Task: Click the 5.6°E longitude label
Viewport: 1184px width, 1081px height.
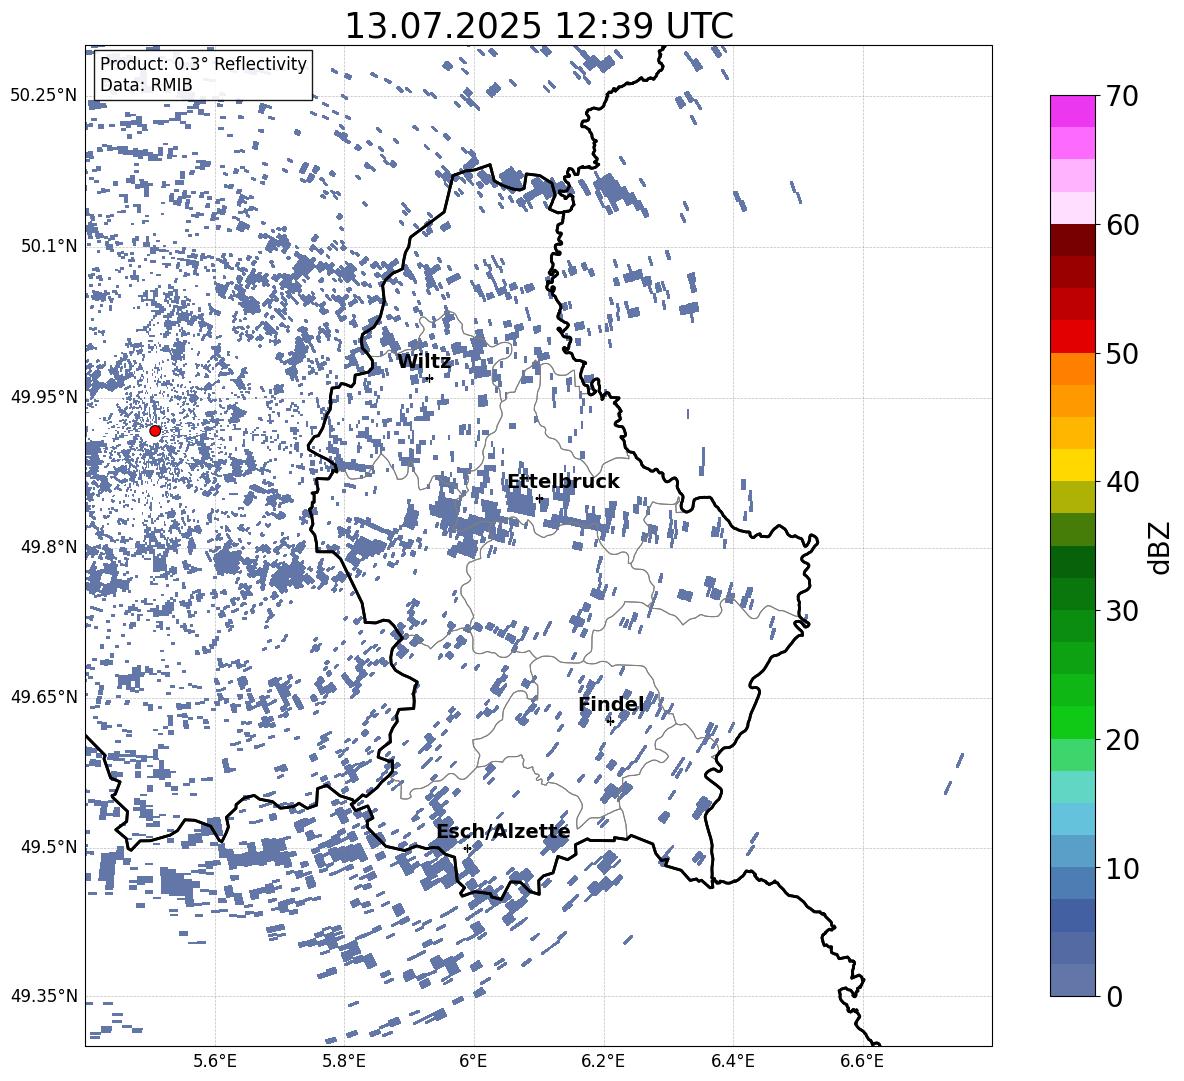Action: (215, 1061)
